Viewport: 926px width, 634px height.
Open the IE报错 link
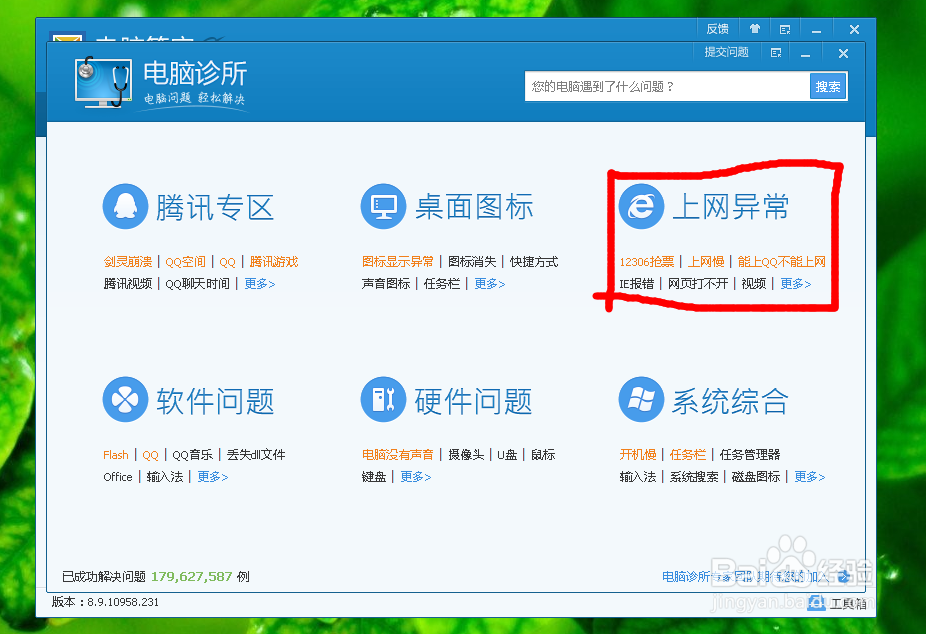[x=637, y=284]
